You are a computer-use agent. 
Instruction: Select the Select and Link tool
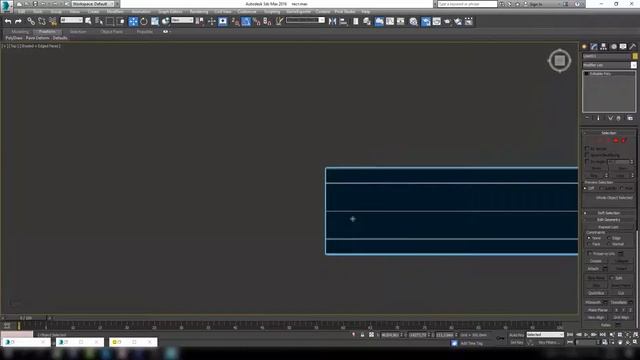click(x=31, y=21)
